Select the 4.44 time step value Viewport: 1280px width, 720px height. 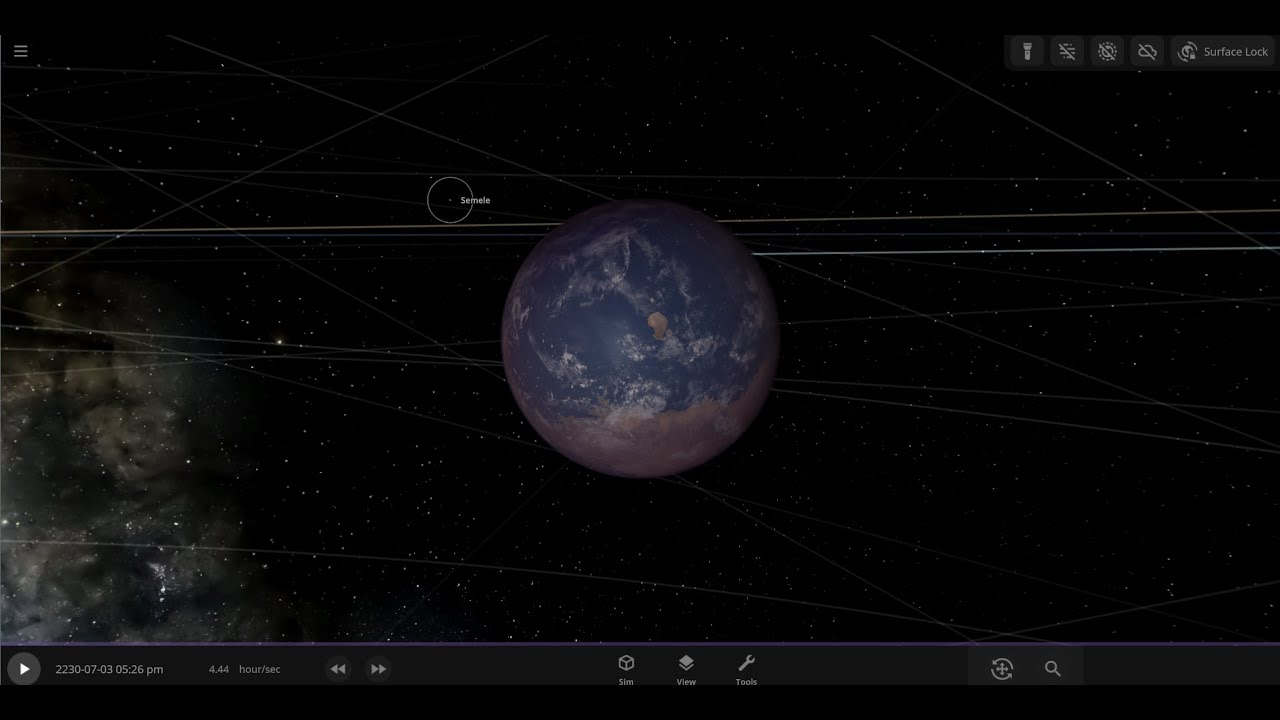219,669
